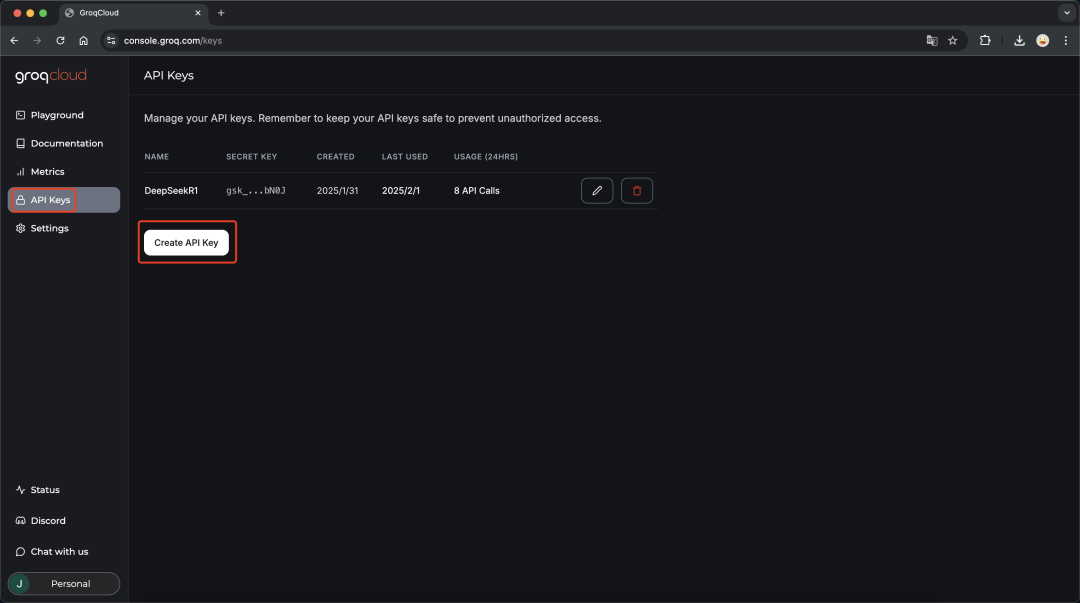Delete the DeepSeekR1 key with the trash icon
This screenshot has height=603, width=1080.
[x=636, y=191]
